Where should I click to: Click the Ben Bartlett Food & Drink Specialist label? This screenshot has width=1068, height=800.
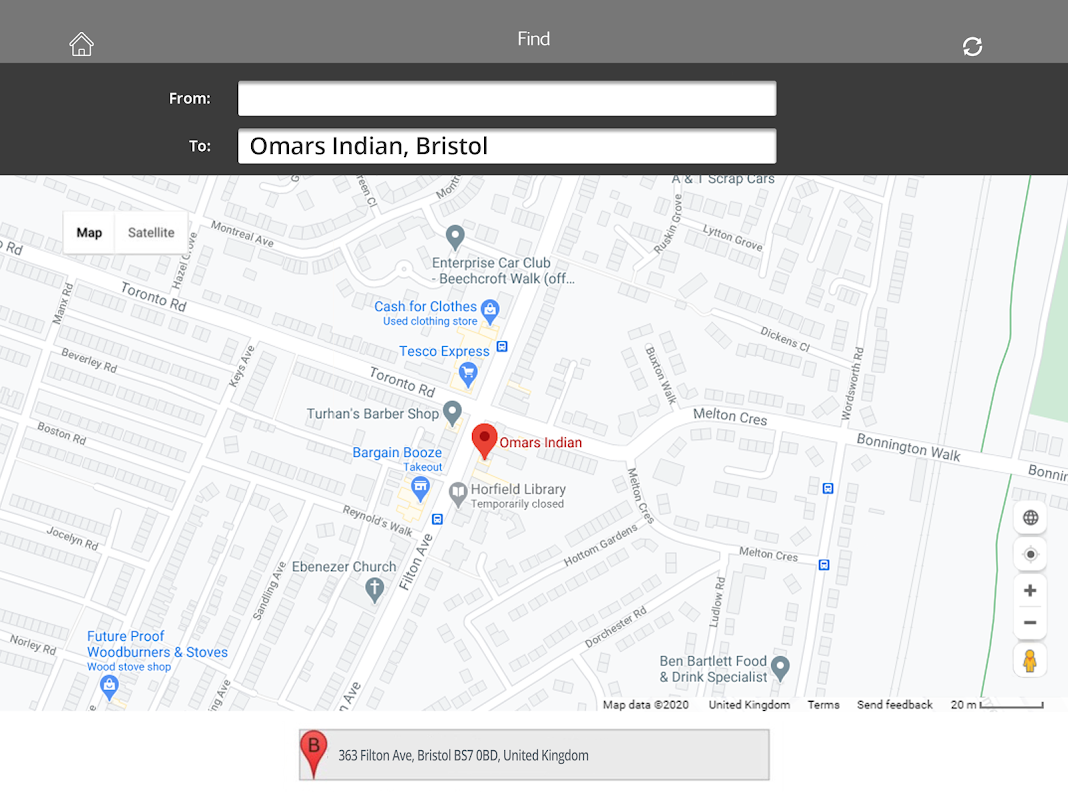pos(713,669)
